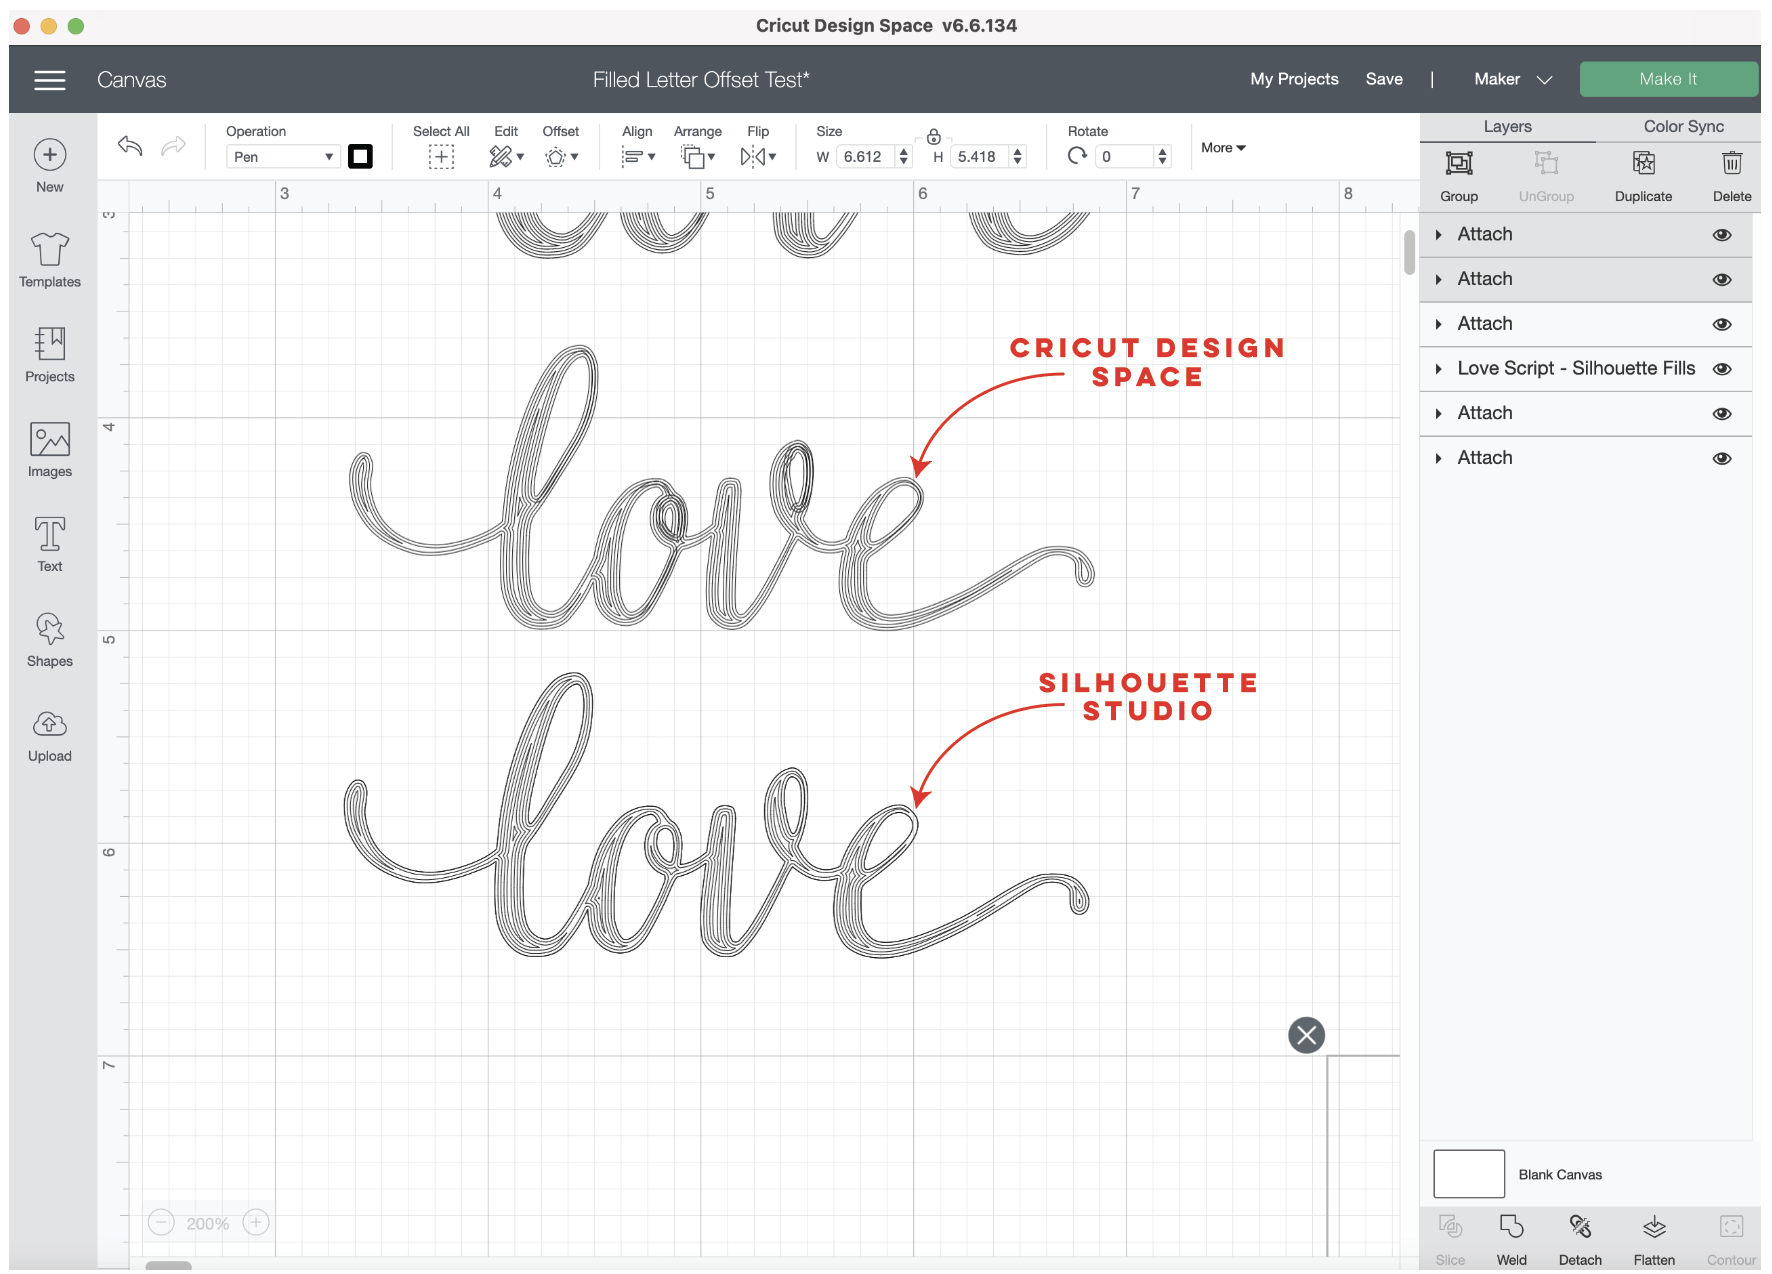The image size is (1772, 1274).
Task: Click the vertical canvas scrollbar
Action: (x=1409, y=252)
